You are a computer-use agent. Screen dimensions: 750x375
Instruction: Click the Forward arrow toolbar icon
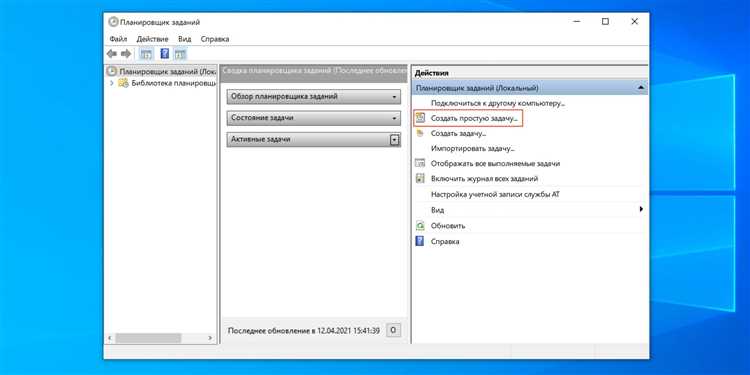coord(126,54)
